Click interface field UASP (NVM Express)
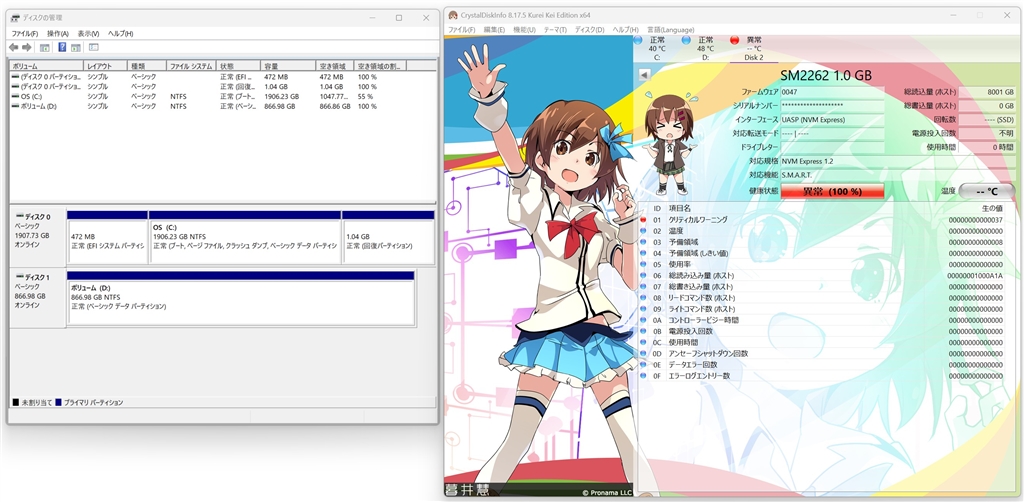The image size is (1024, 502). click(x=832, y=120)
